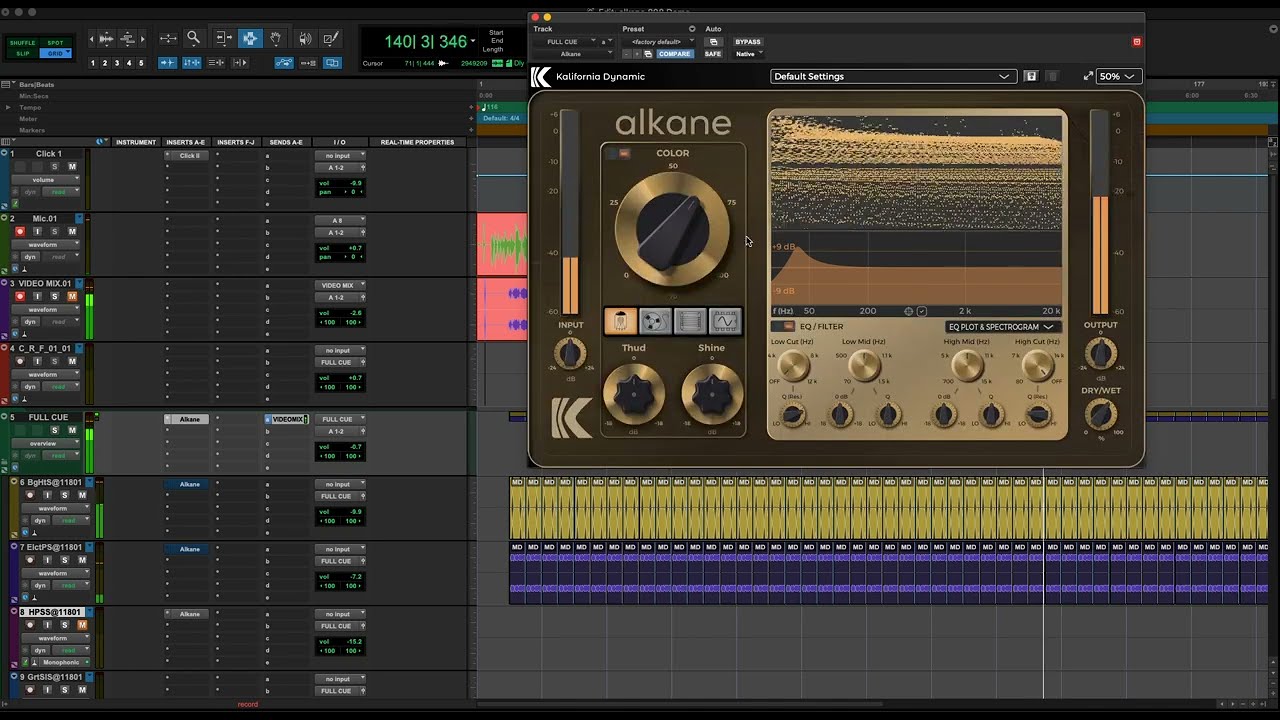This screenshot has height=720, width=1280.
Task: Solo the FULL CUE track
Action: pos(54,430)
